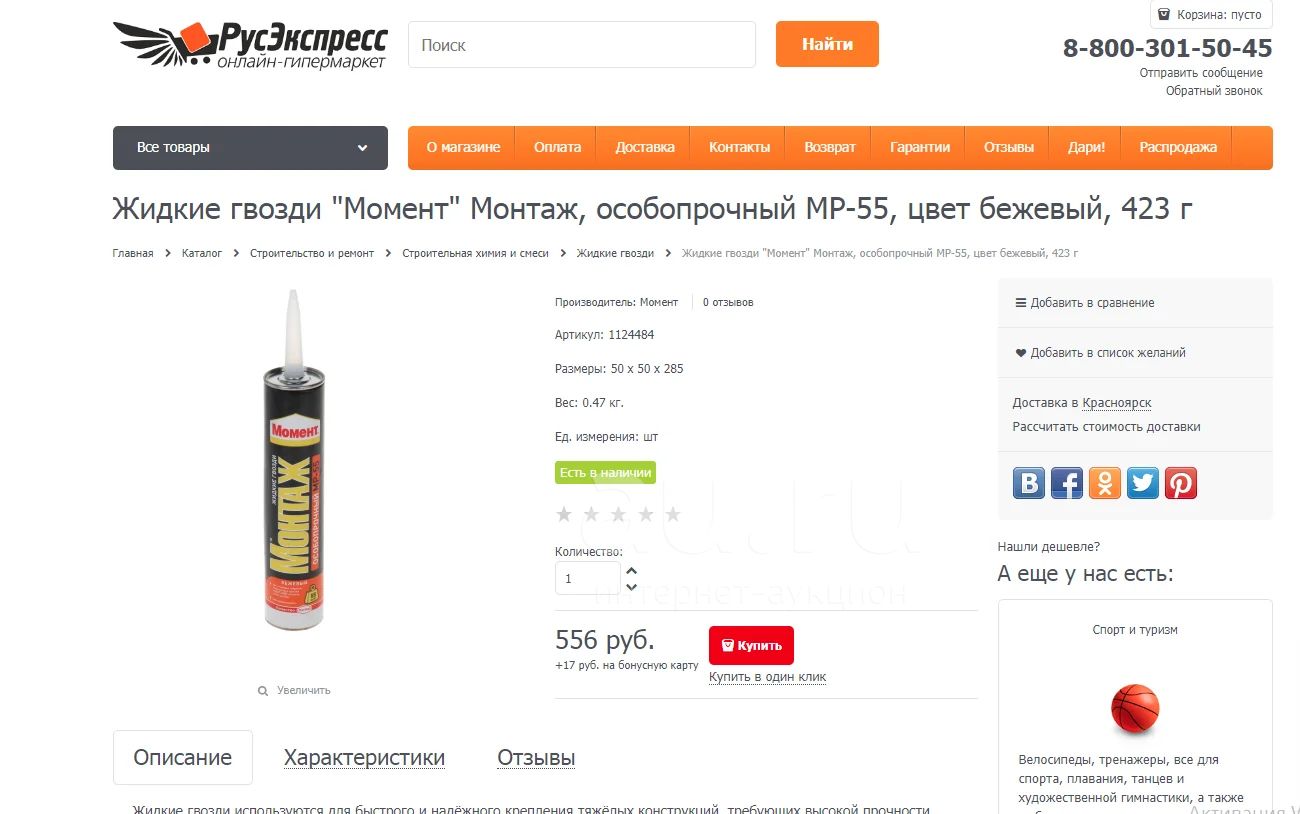Viewport: 1300px width, 814px height.
Task: Switch to the Характеристики tab
Action: point(364,758)
